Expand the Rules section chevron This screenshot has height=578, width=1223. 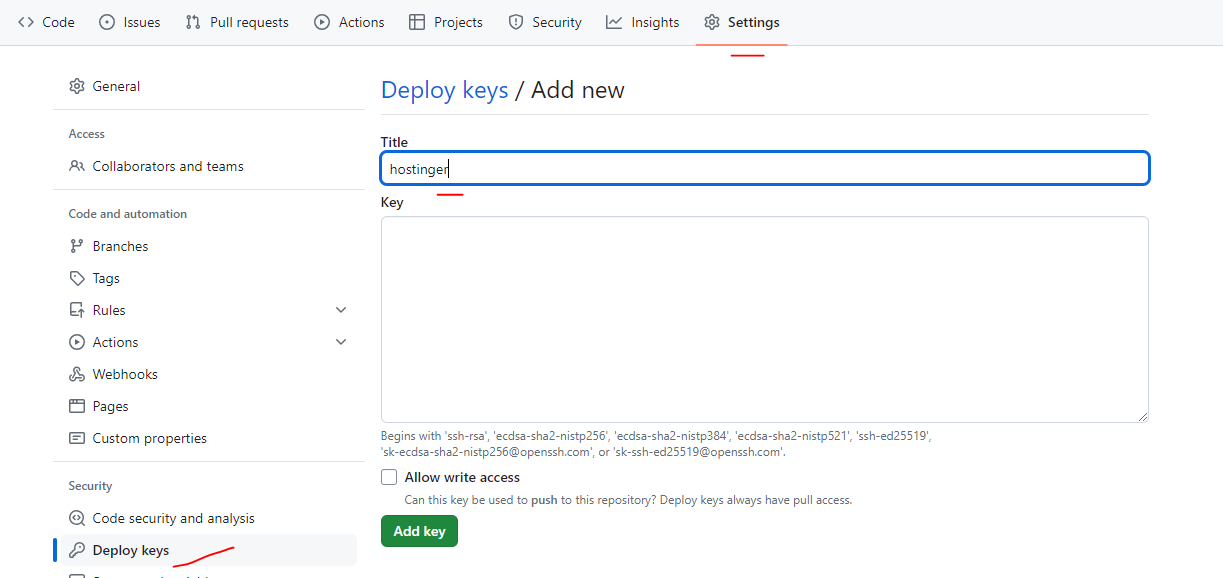coord(341,310)
